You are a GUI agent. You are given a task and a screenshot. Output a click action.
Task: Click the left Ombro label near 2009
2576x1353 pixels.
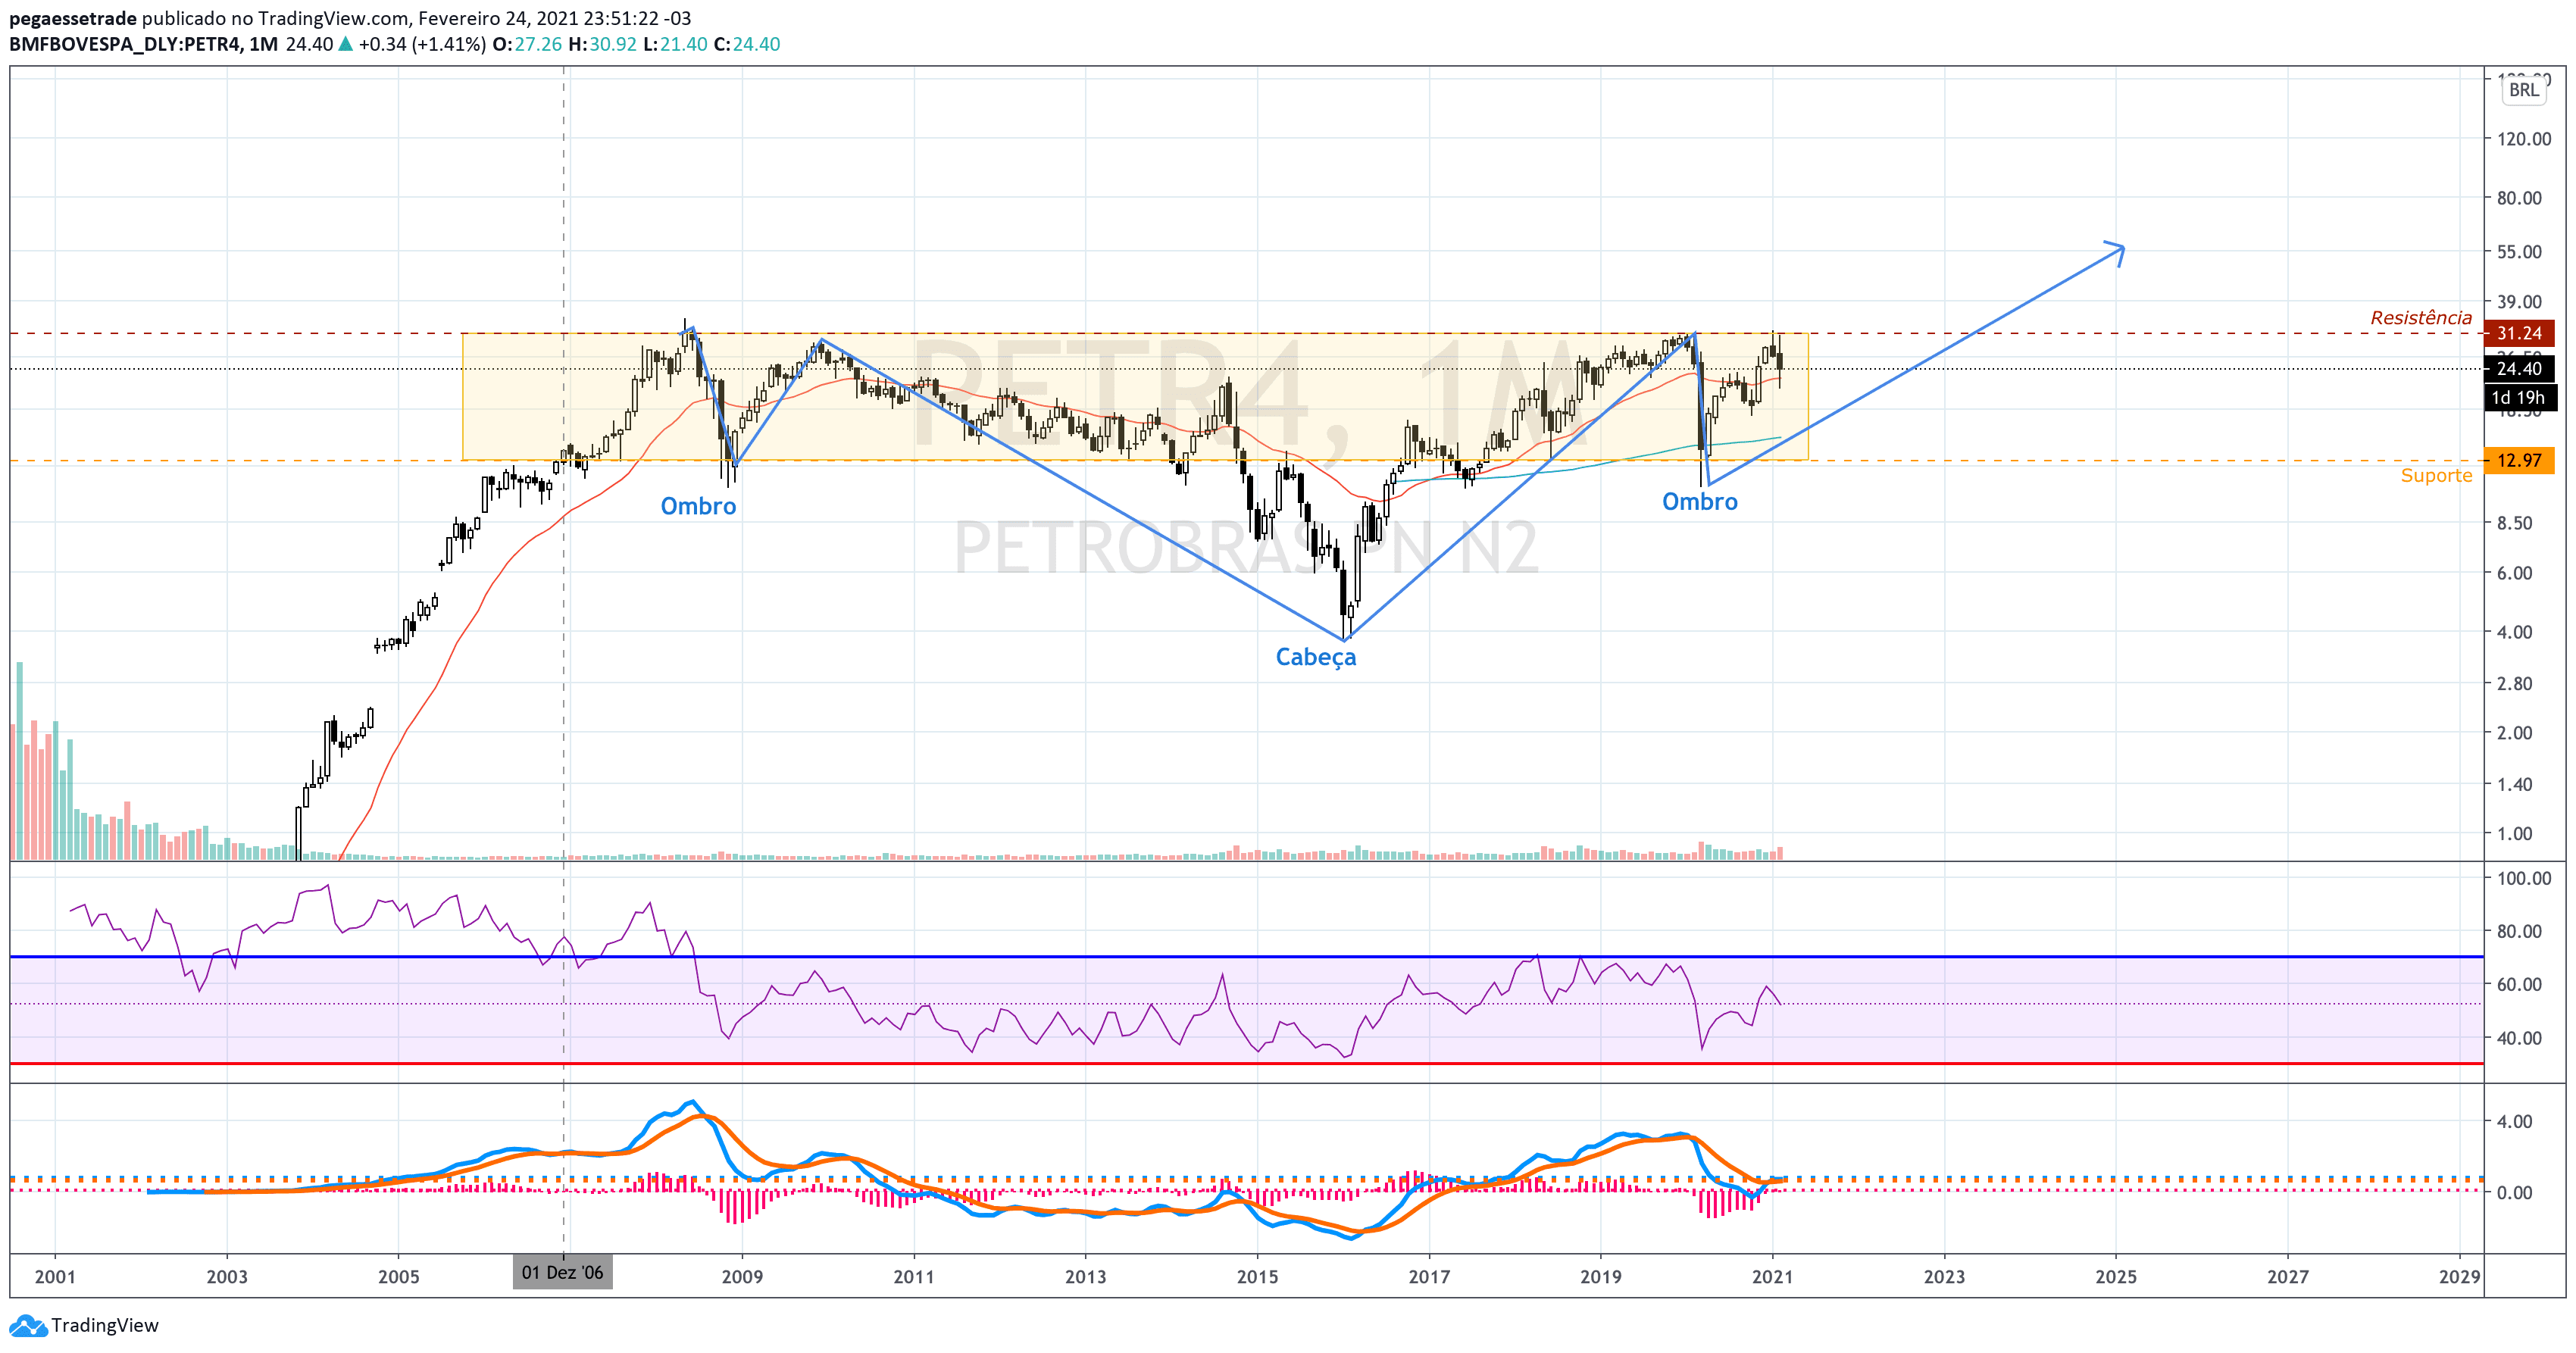[x=698, y=506]
